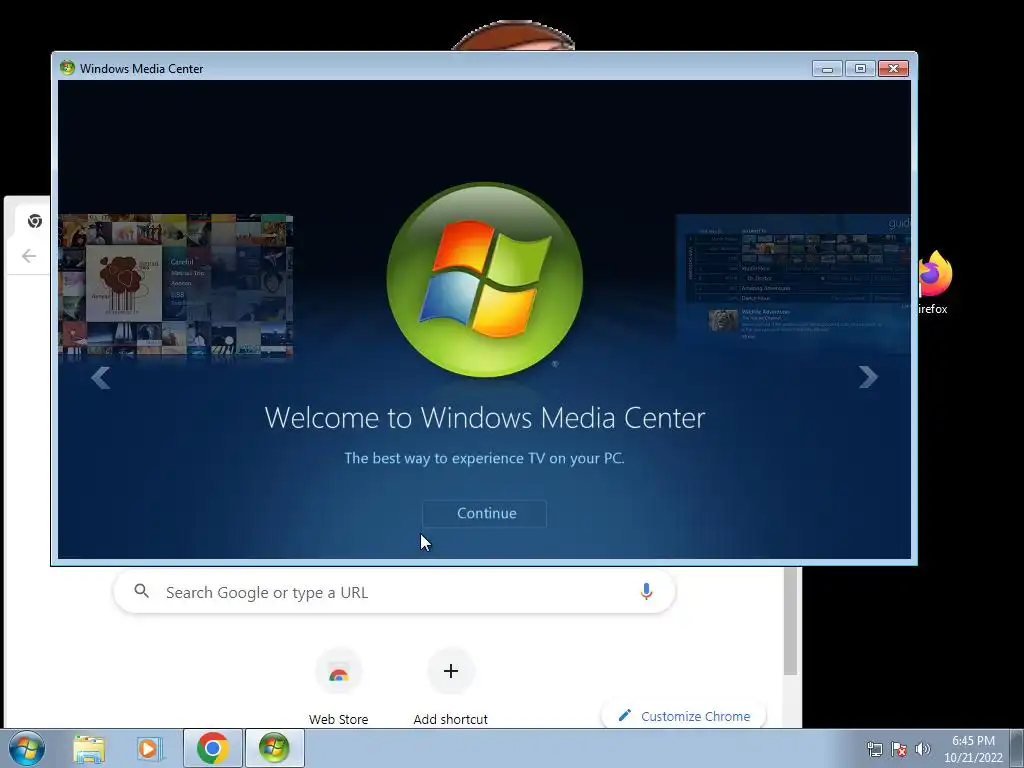Open the Web Store shortcut in Chrome

click(338, 687)
